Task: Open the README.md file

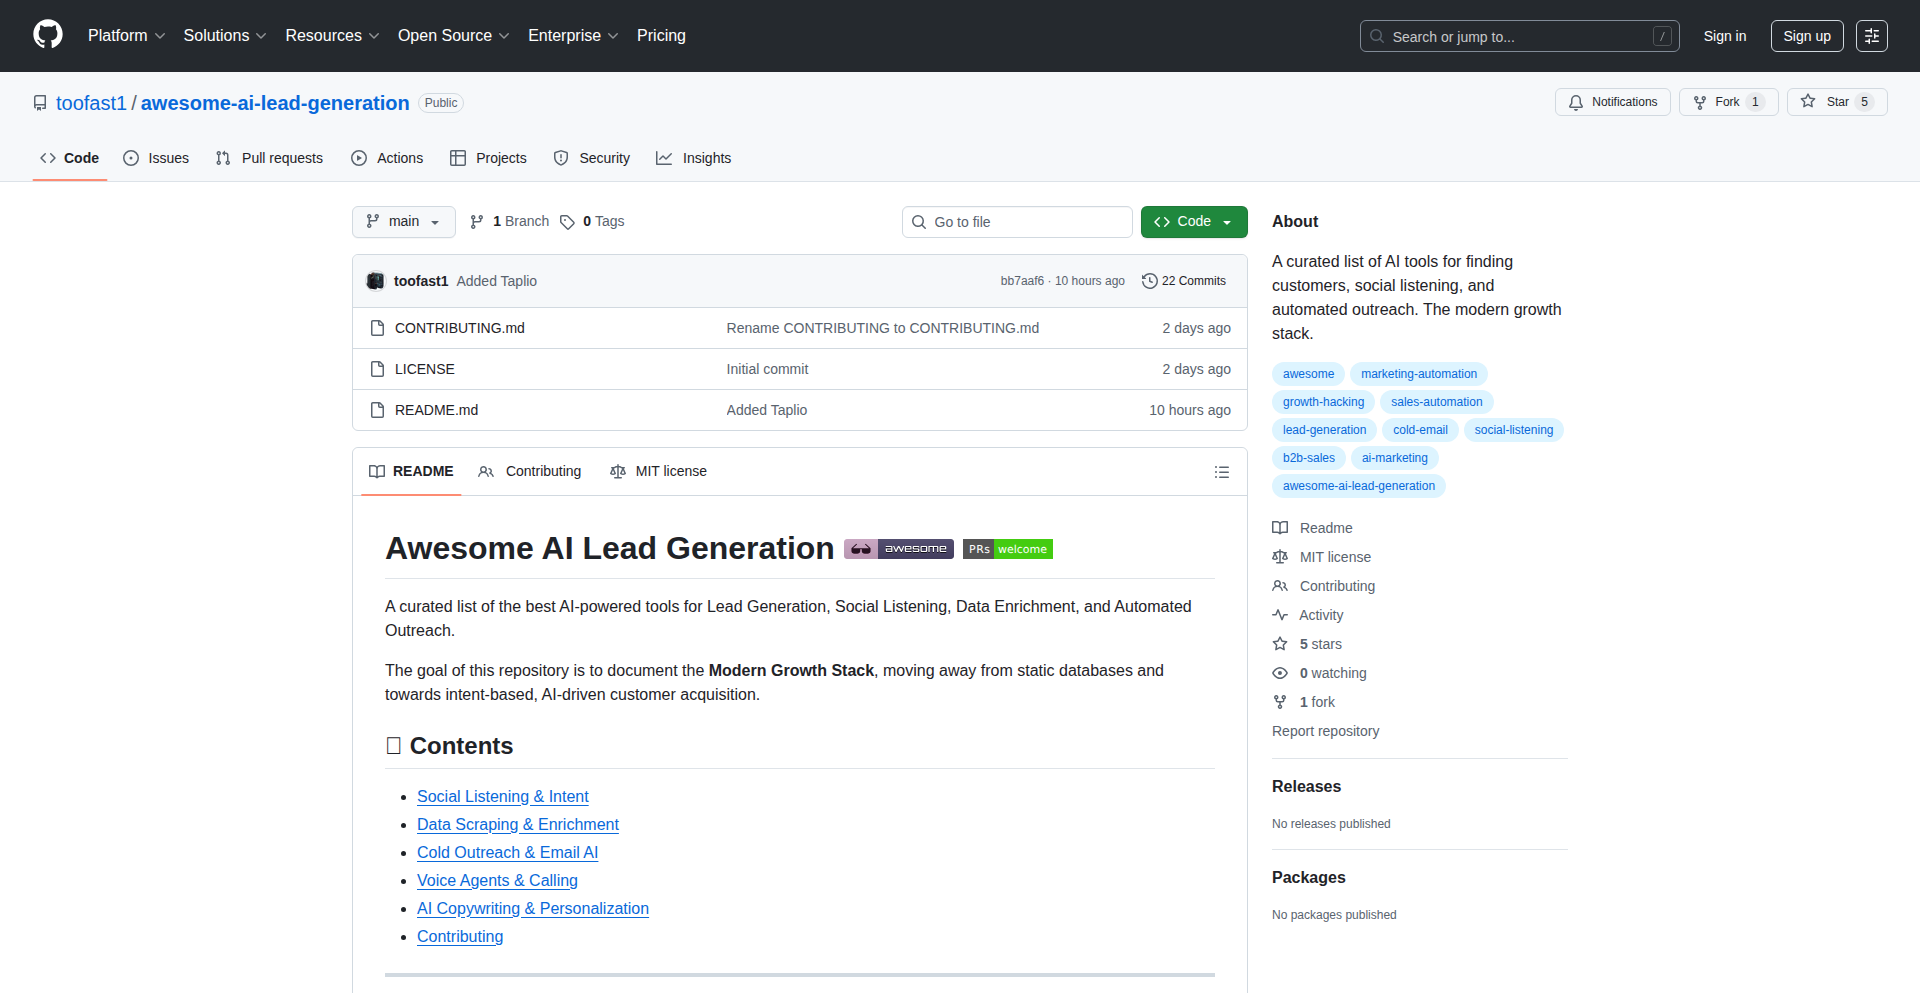Action: 436,410
